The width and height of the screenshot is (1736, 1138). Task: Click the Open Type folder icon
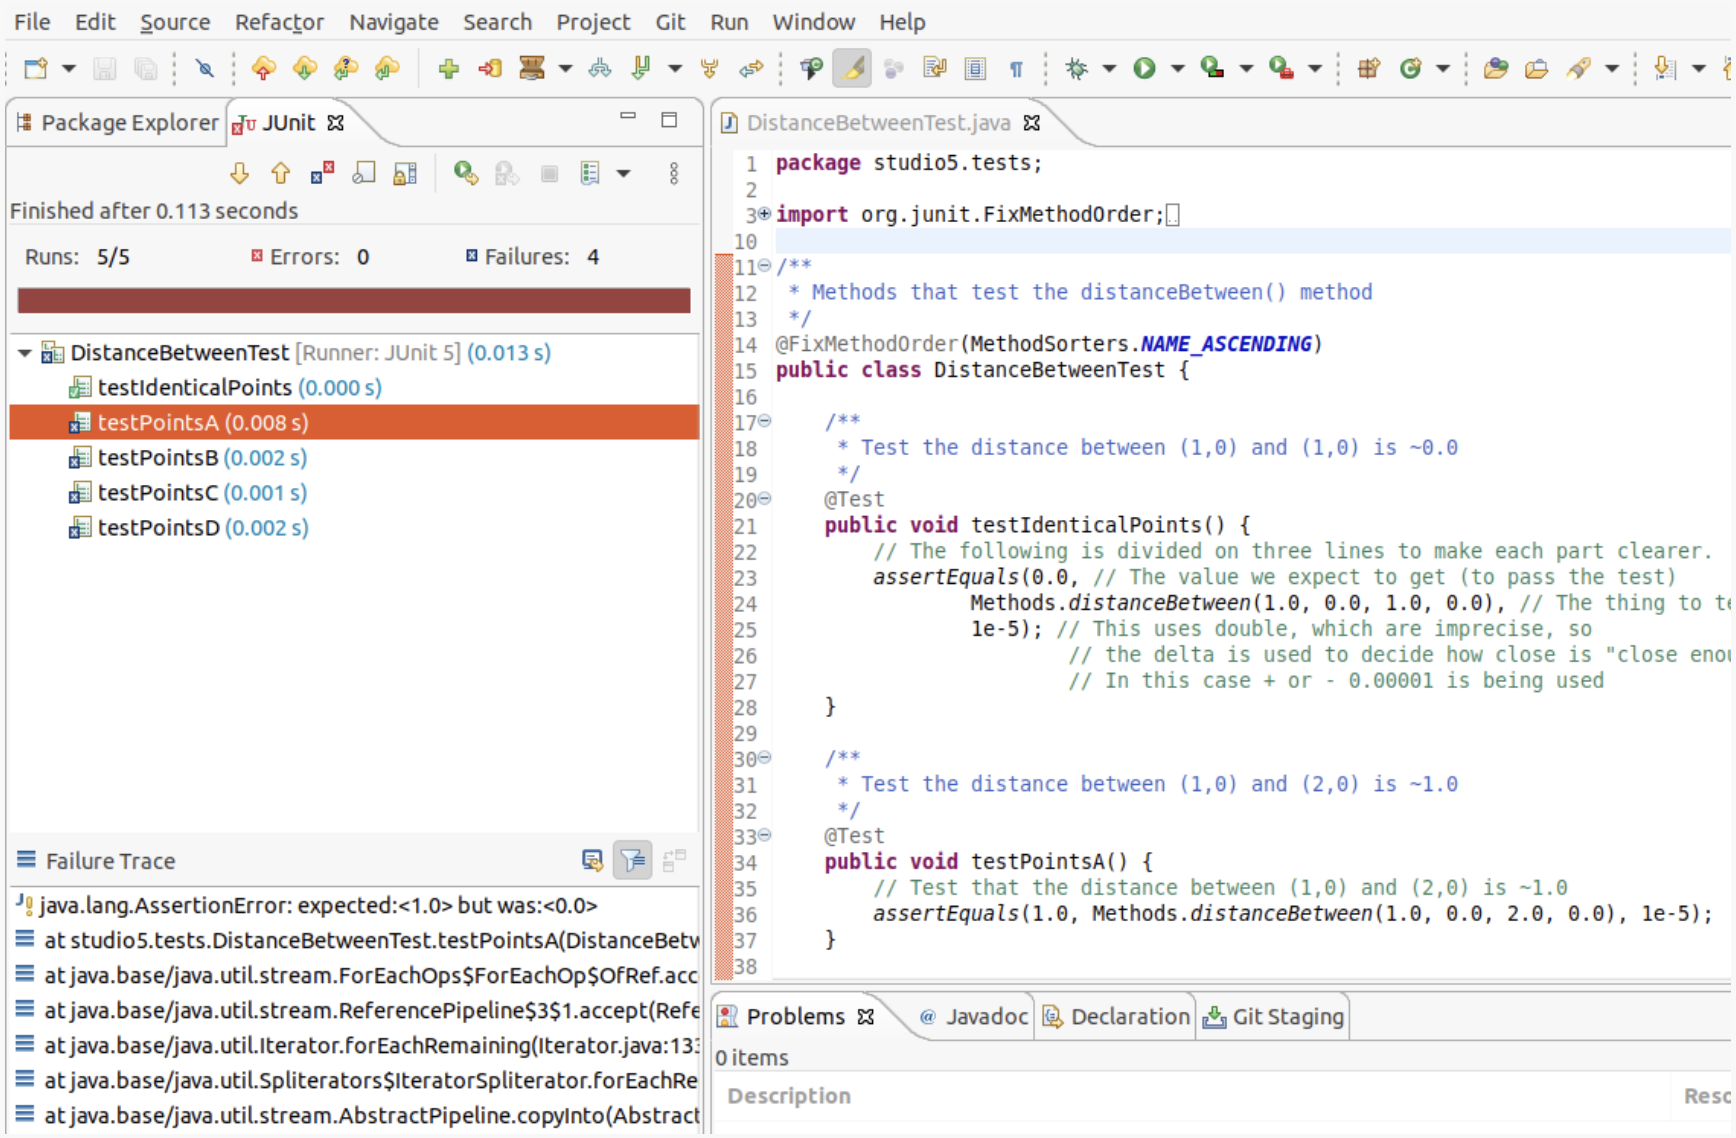pyautogui.click(x=1495, y=68)
